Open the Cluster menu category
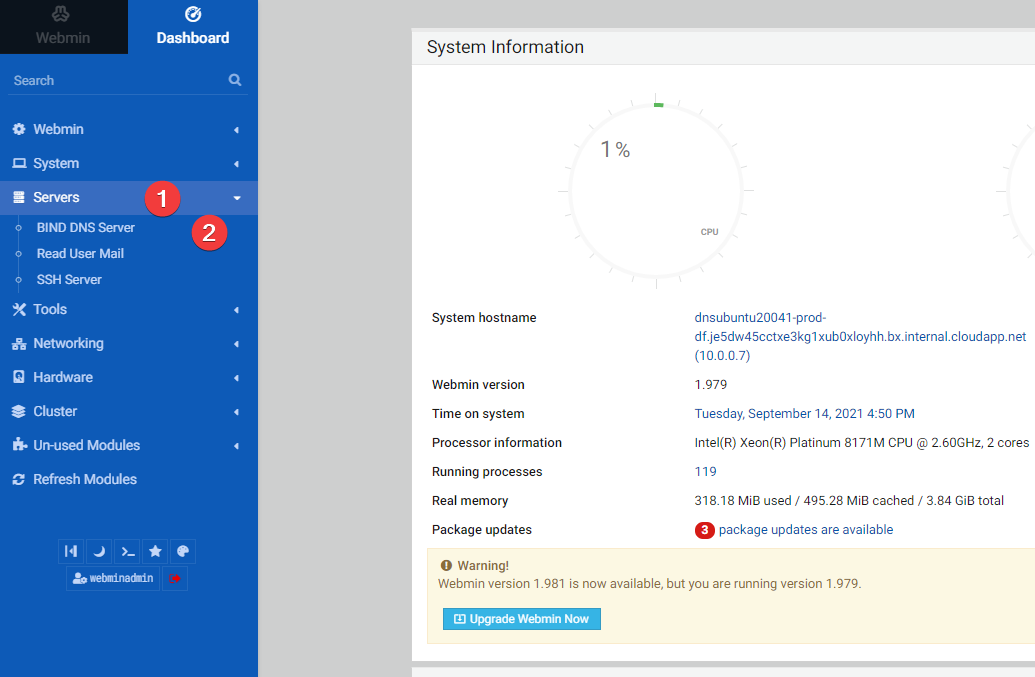This screenshot has height=677, width=1035. (129, 412)
